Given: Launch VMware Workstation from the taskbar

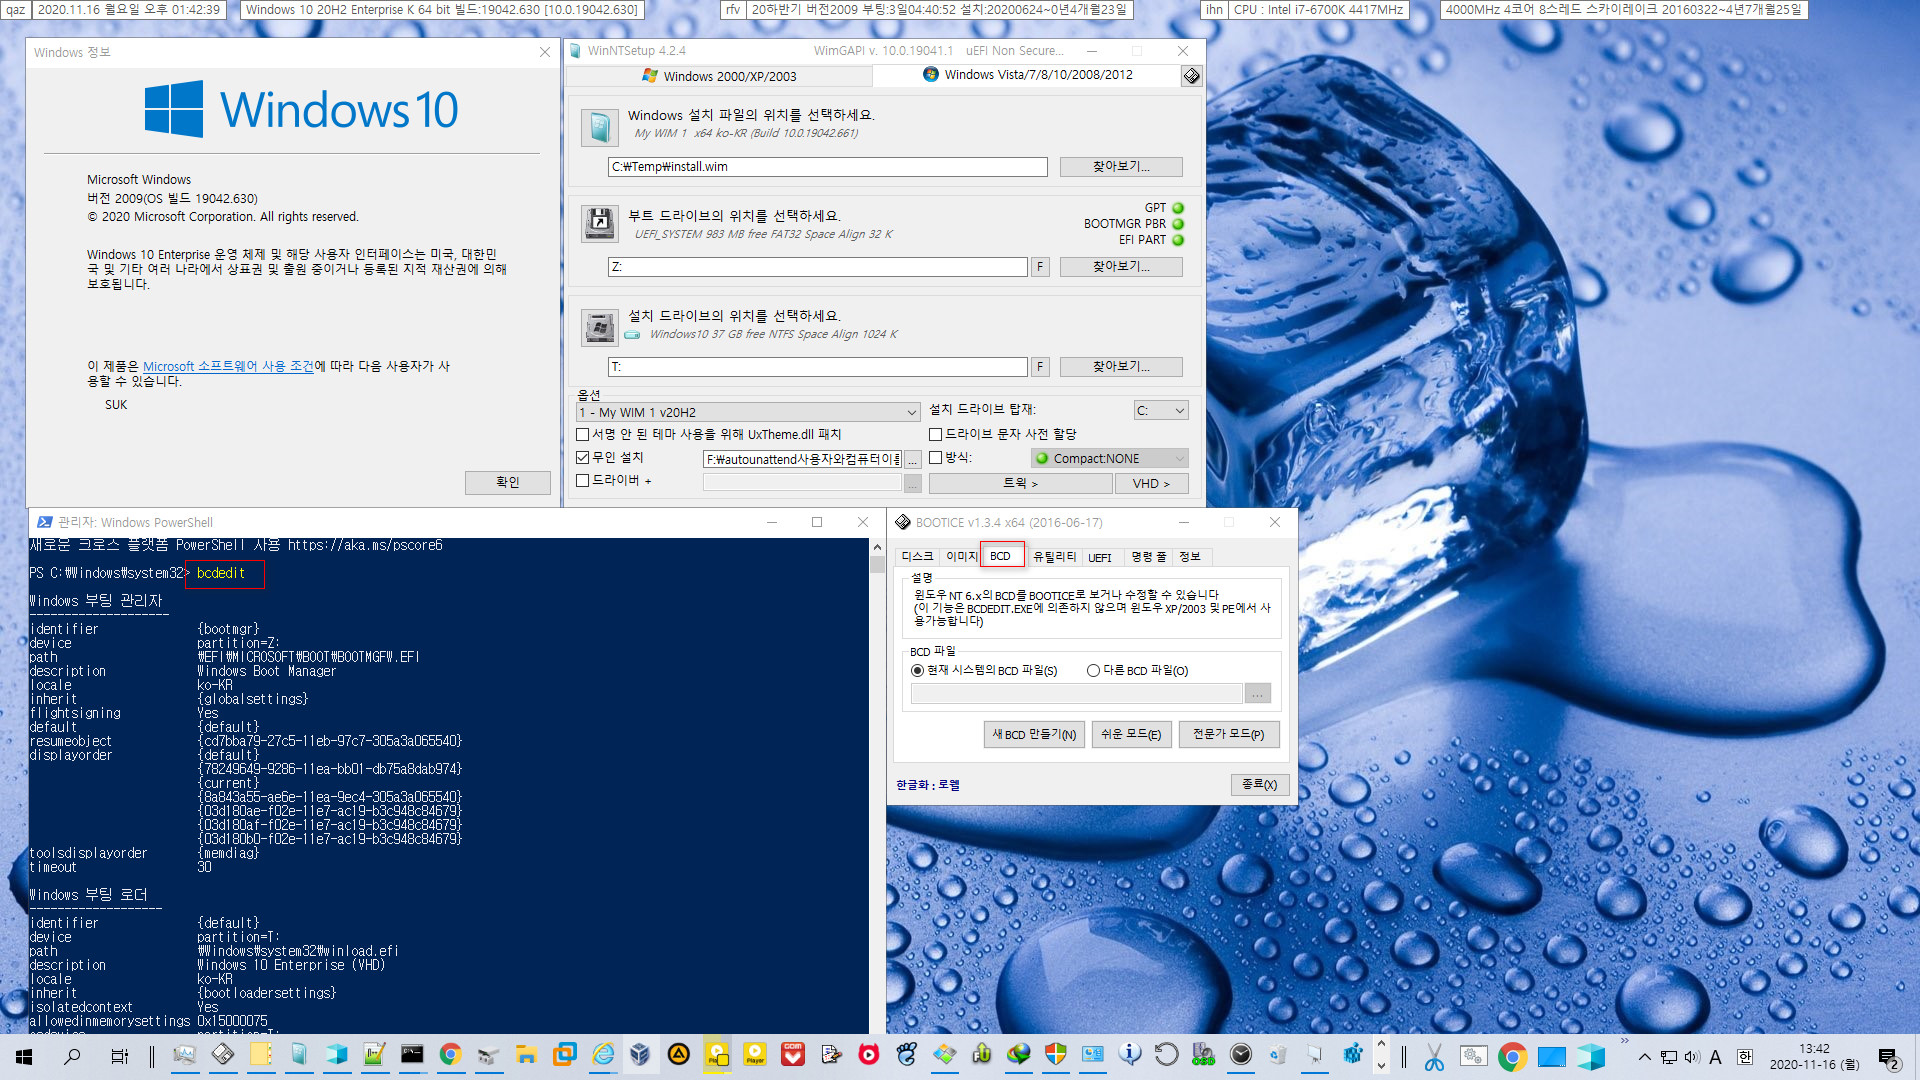Looking at the screenshot, I should pyautogui.click(x=564, y=1054).
